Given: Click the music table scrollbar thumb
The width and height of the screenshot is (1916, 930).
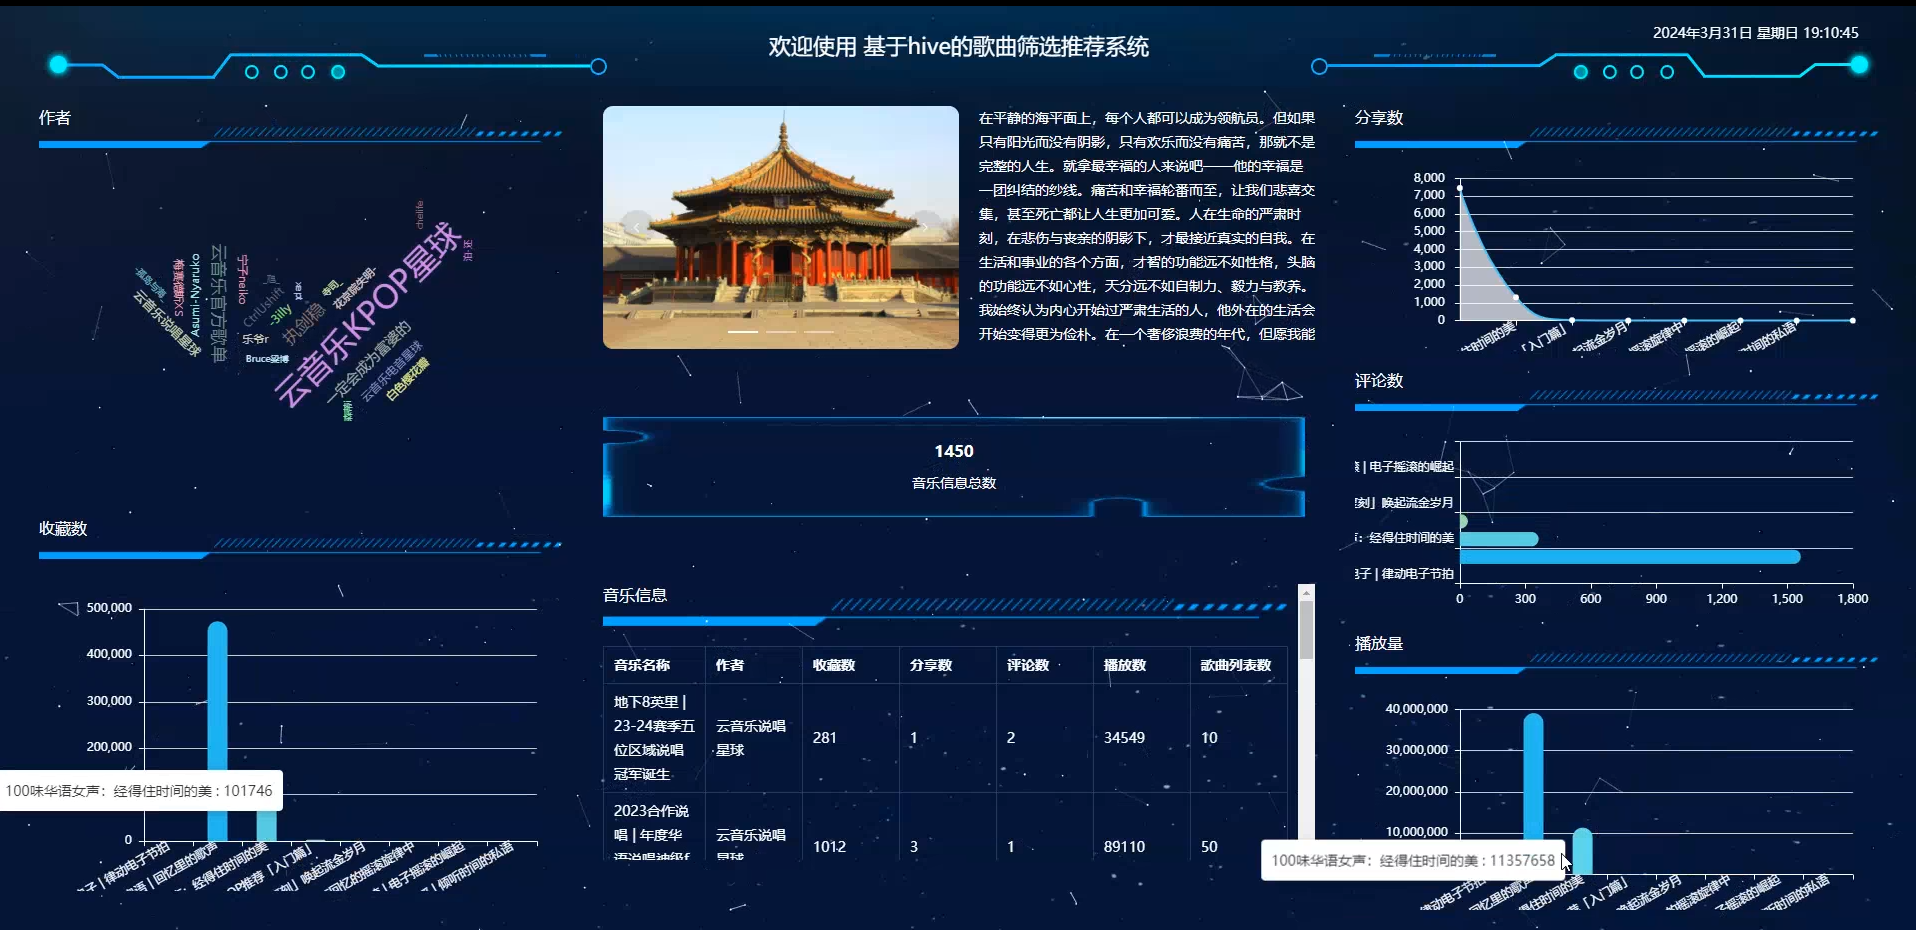Looking at the screenshot, I should click(x=1306, y=630).
